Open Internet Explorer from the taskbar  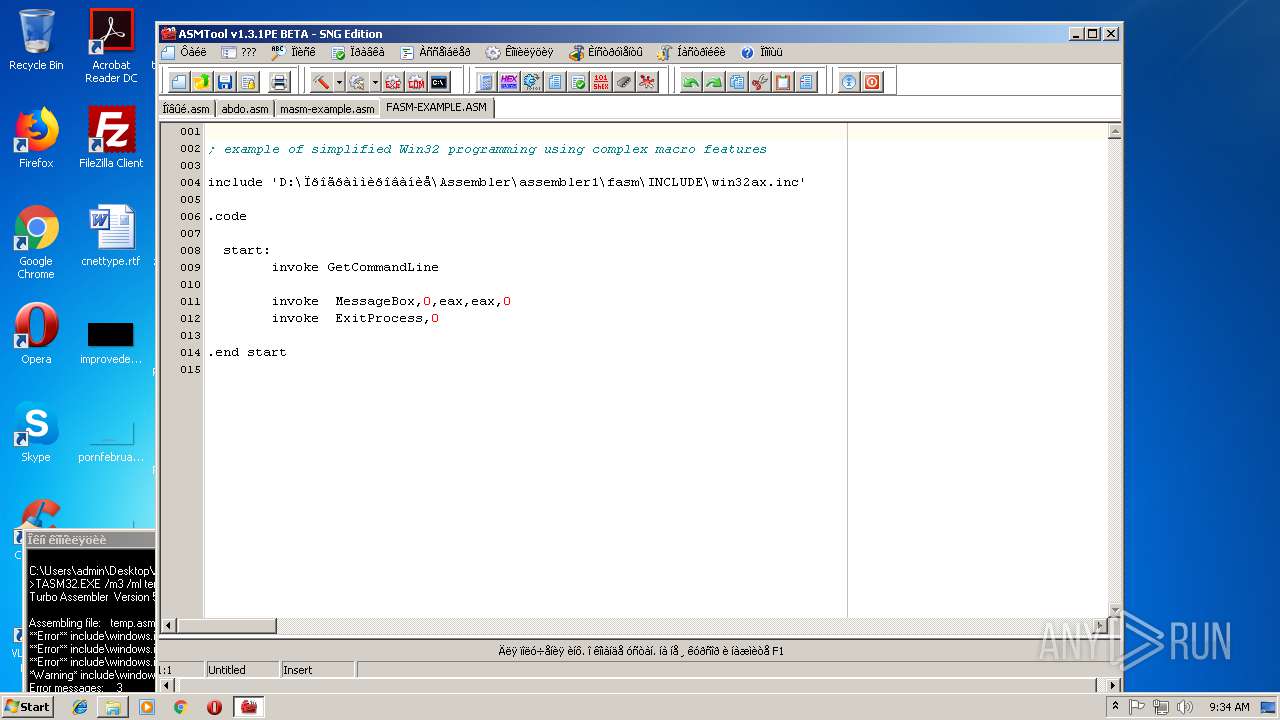(80, 707)
